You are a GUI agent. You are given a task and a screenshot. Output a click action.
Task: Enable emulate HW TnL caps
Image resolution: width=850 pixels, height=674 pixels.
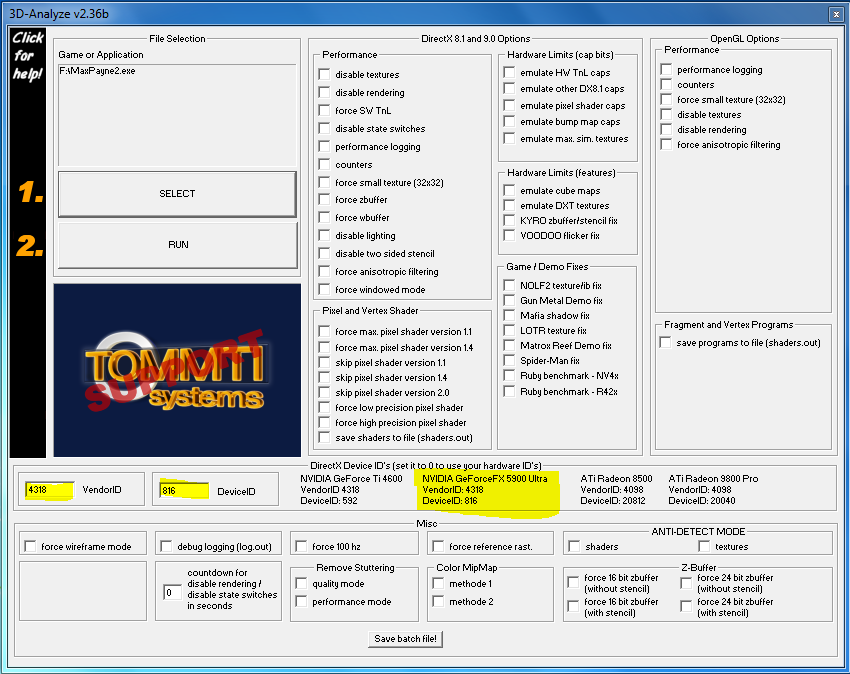(x=509, y=72)
